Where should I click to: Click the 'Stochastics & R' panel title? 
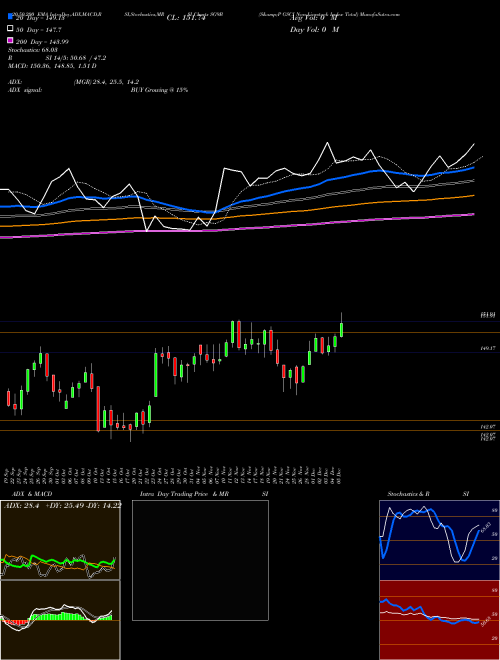coord(409,494)
